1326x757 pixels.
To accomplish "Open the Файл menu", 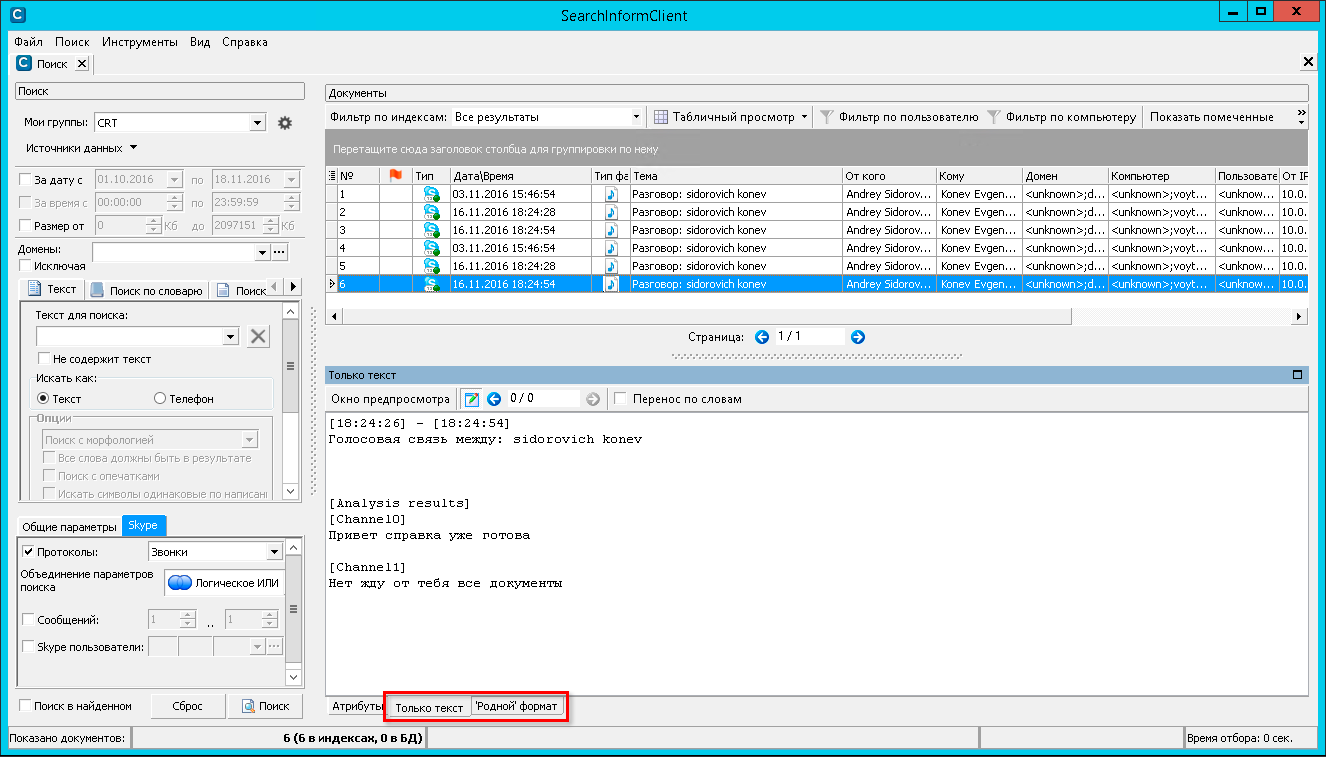I will (29, 42).
